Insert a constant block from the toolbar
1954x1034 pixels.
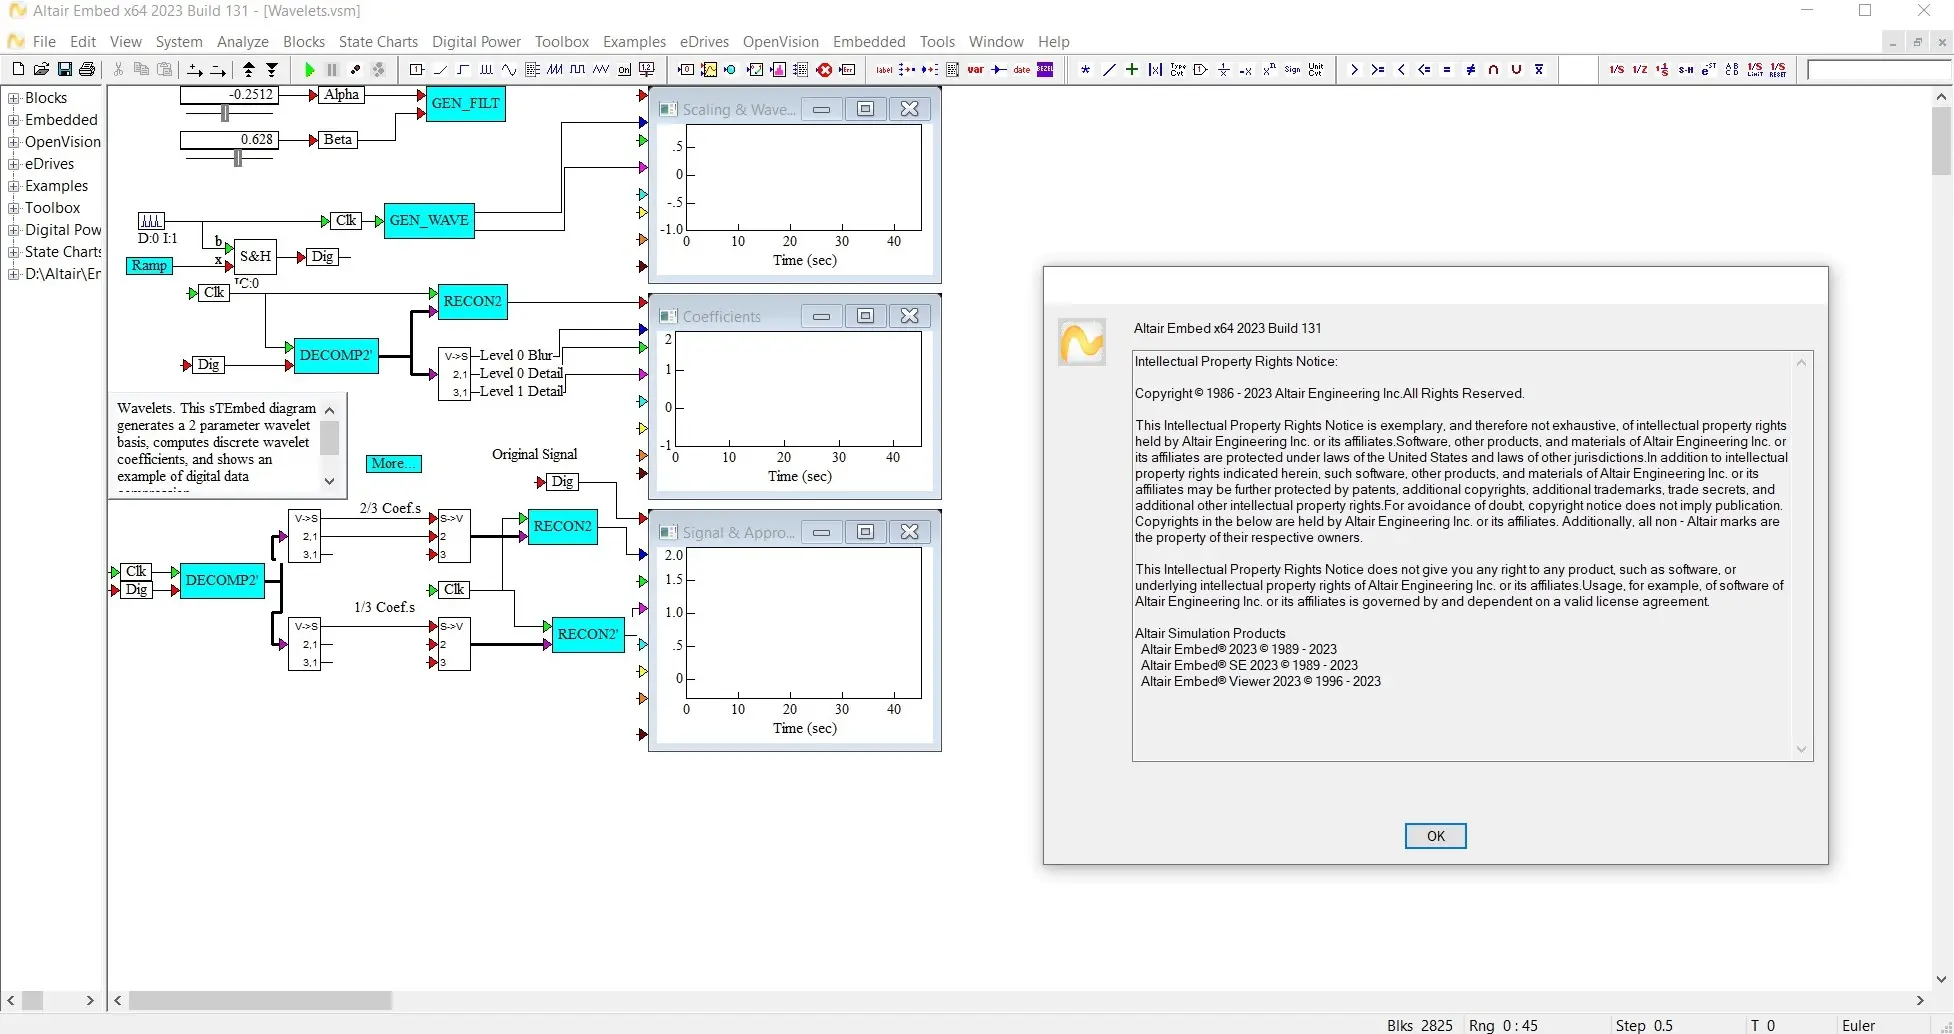coord(417,69)
